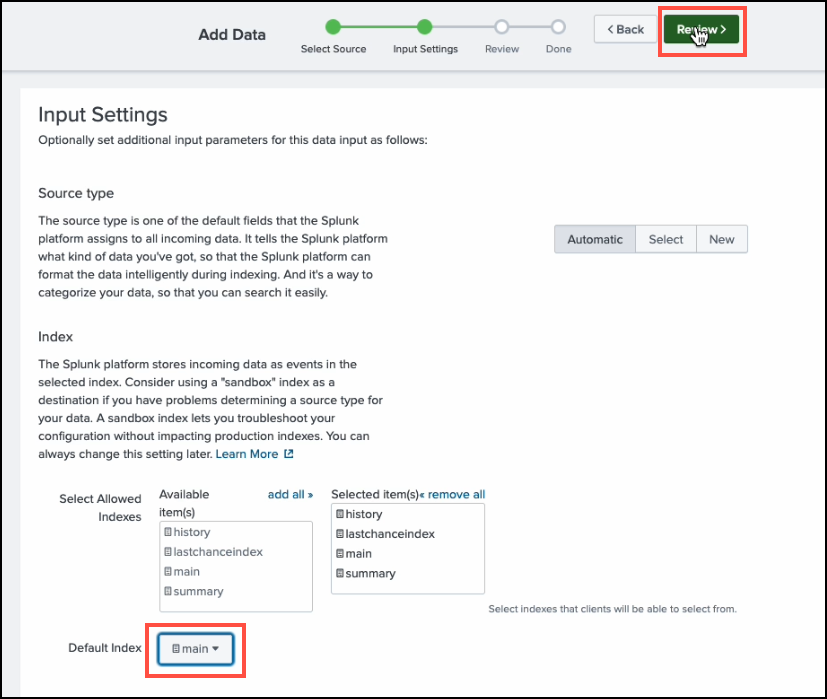The image size is (827, 699).
Task: Click the Input Settings step circle
Action: pyautogui.click(x=425, y=27)
